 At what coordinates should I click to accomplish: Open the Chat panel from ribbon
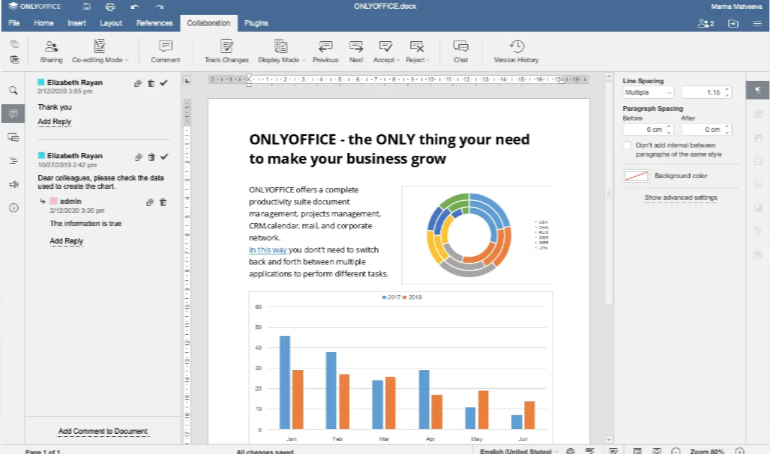point(461,52)
